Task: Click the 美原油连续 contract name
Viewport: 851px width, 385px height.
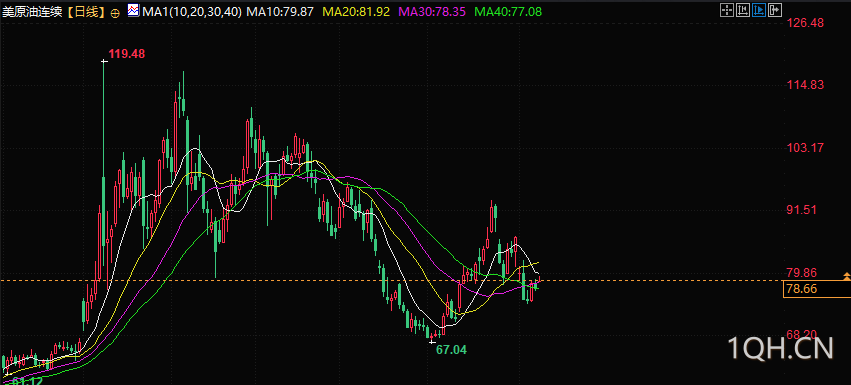Action: (33, 11)
